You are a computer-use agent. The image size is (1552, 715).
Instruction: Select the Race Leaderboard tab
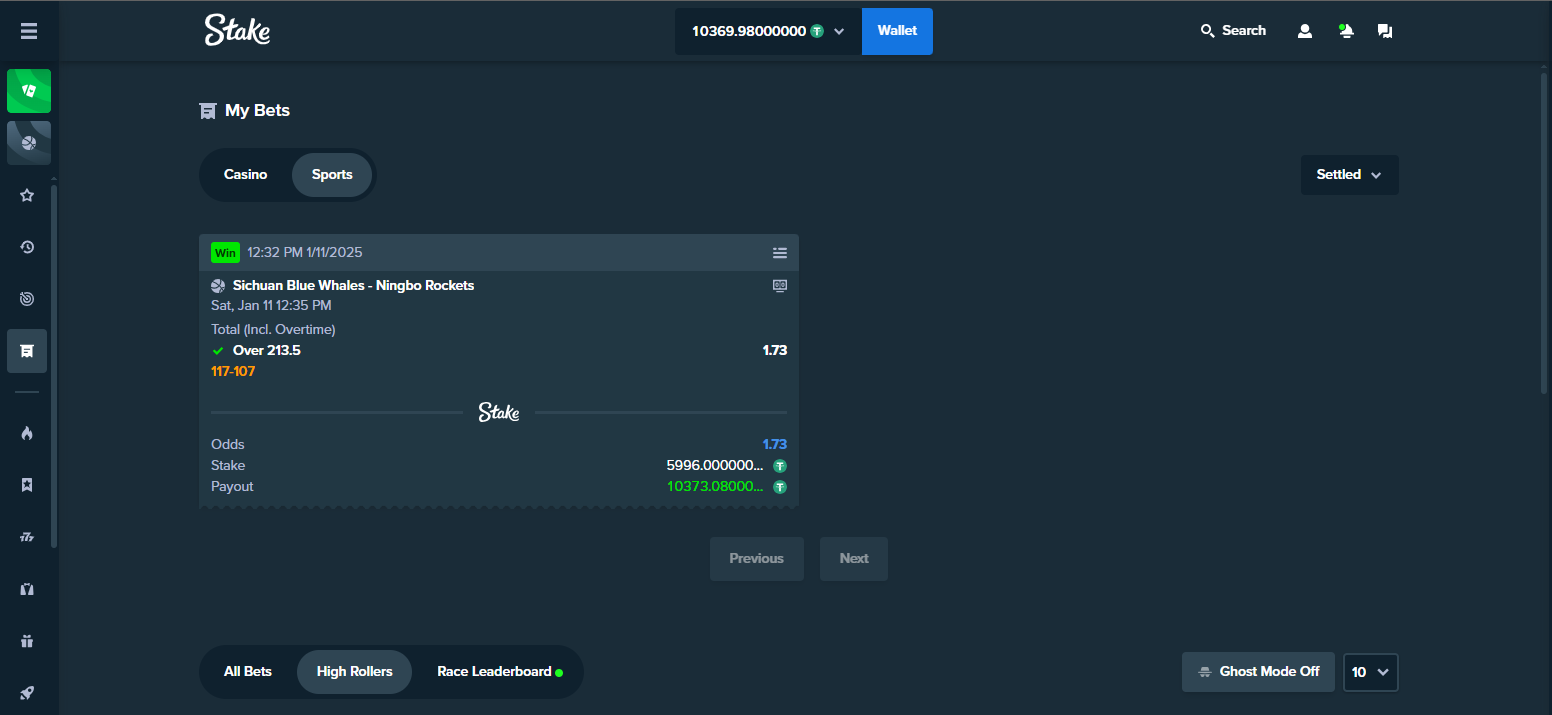pyautogui.click(x=499, y=672)
